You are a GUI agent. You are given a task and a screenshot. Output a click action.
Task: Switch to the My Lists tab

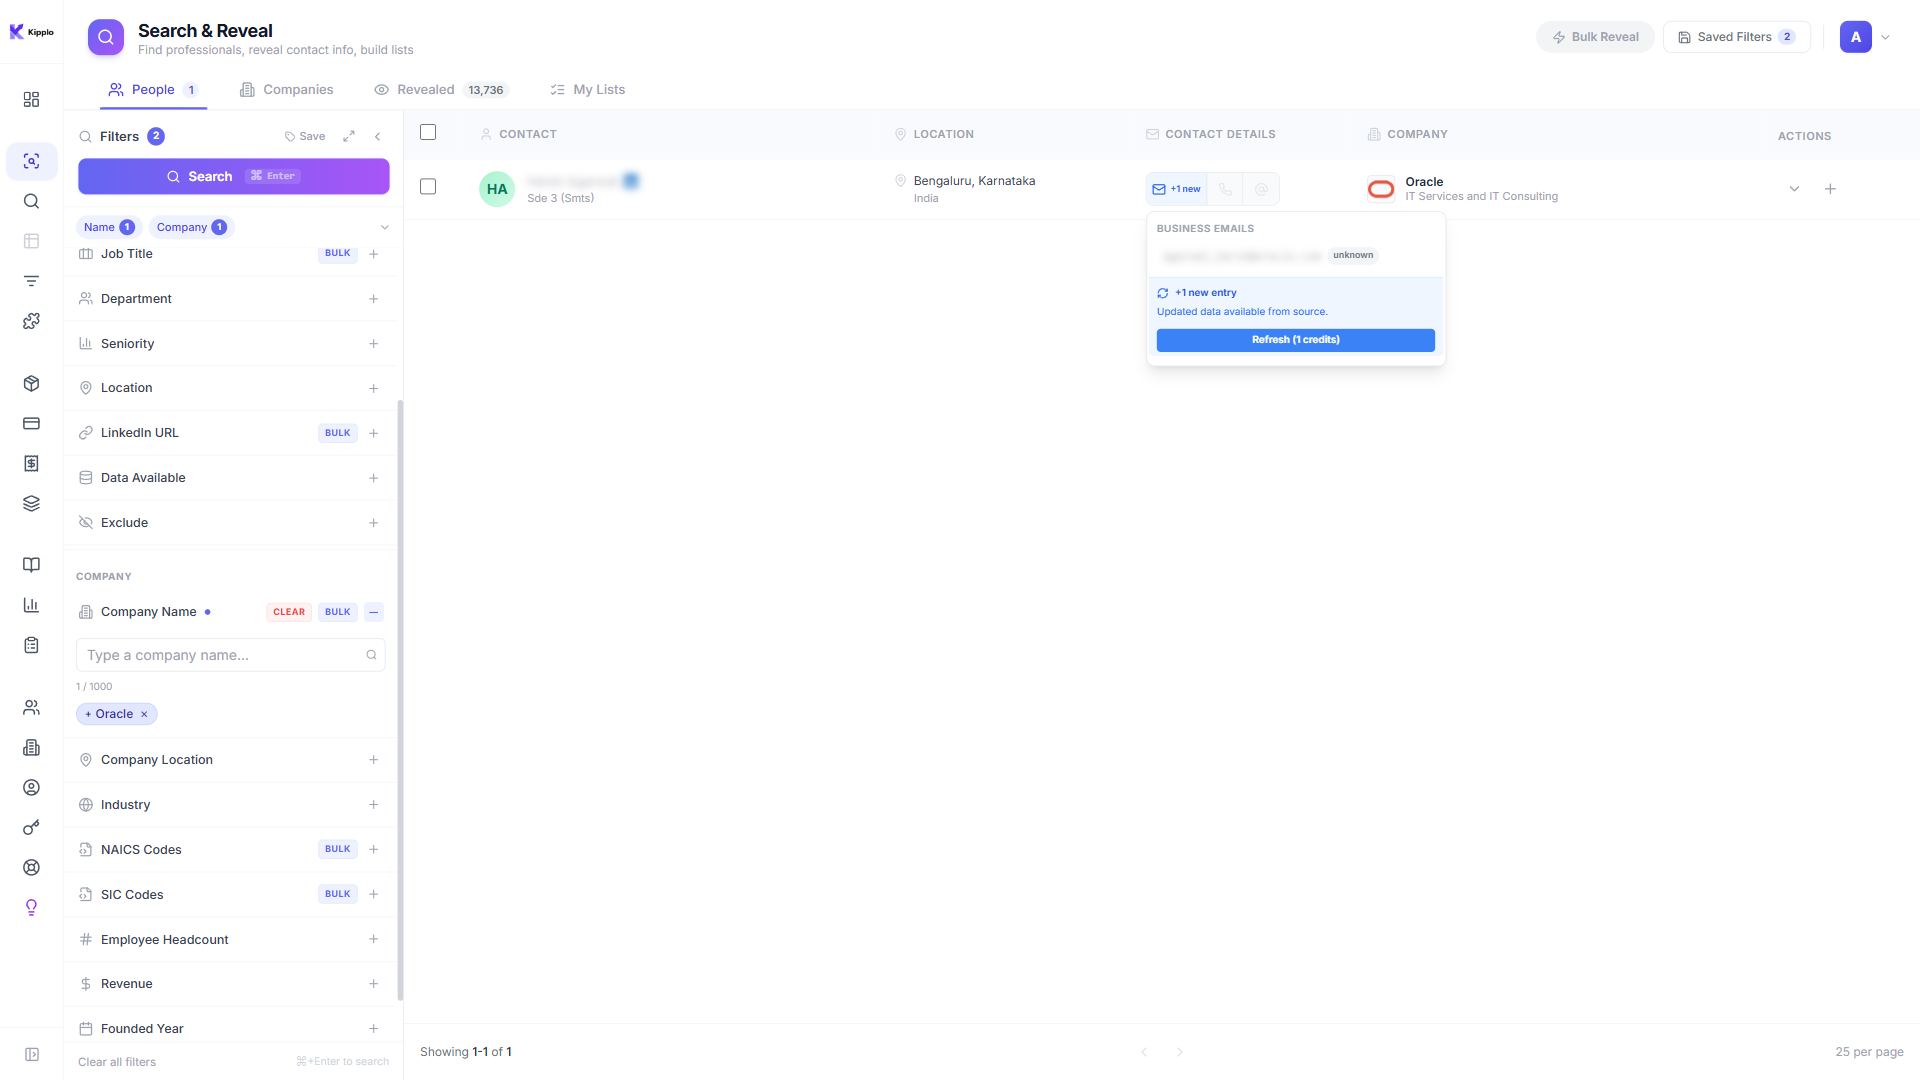pyautogui.click(x=588, y=90)
